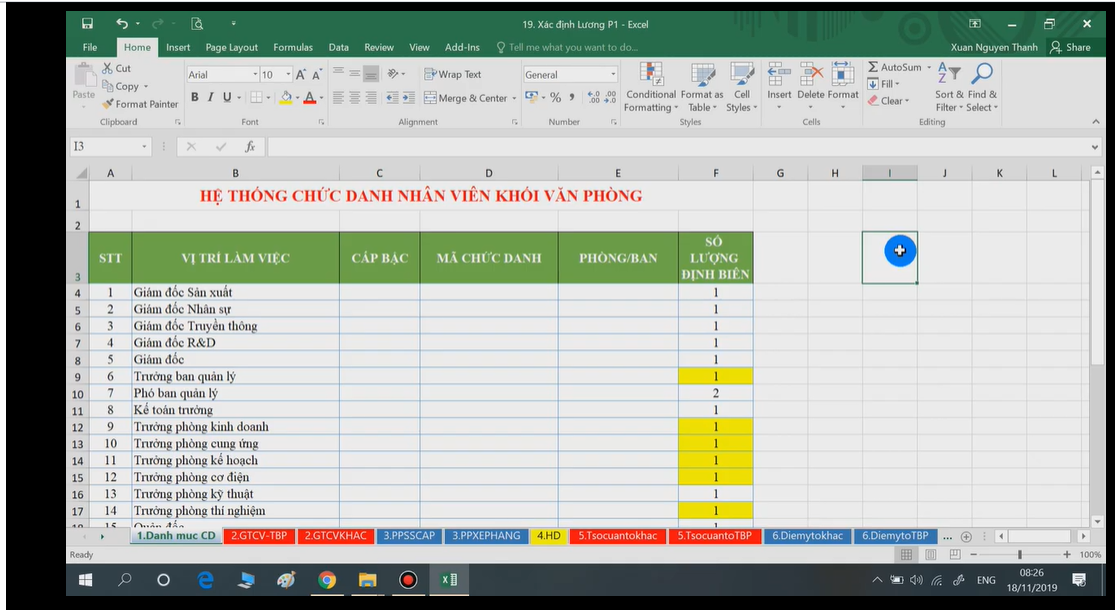
Task: Open Find & Select menu
Action: [982, 87]
